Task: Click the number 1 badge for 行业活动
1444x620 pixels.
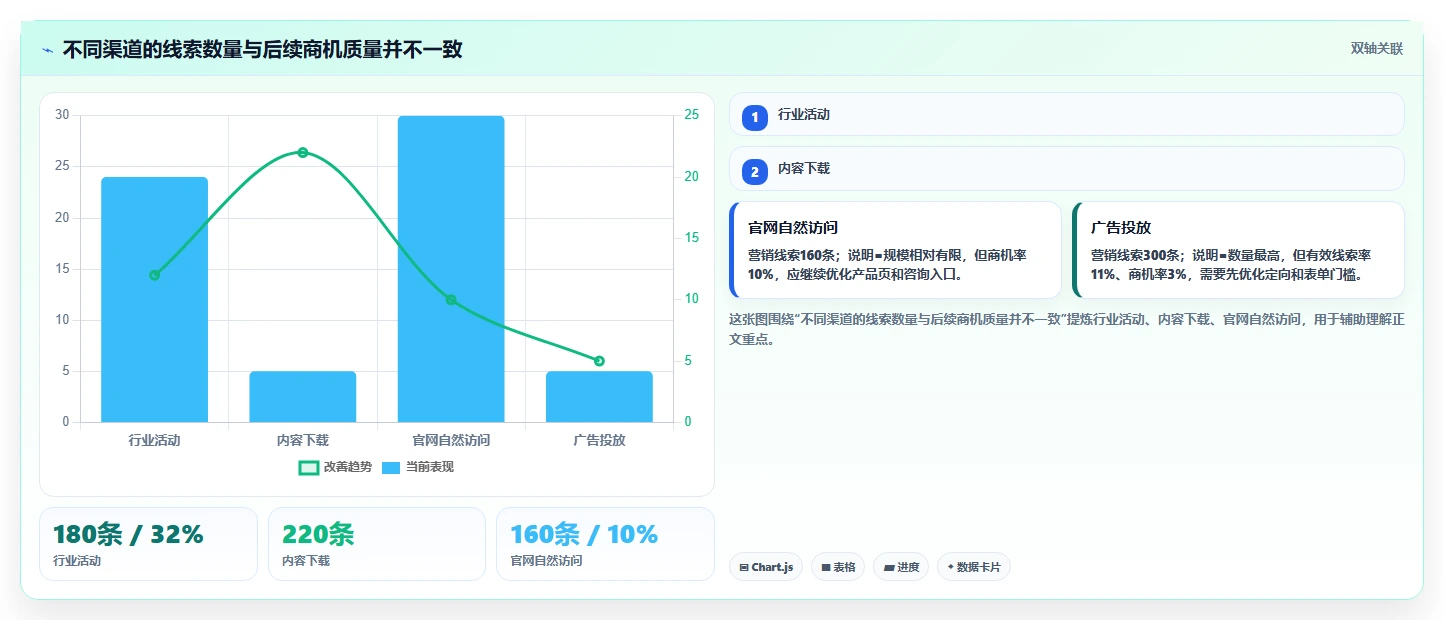Action: (x=755, y=117)
